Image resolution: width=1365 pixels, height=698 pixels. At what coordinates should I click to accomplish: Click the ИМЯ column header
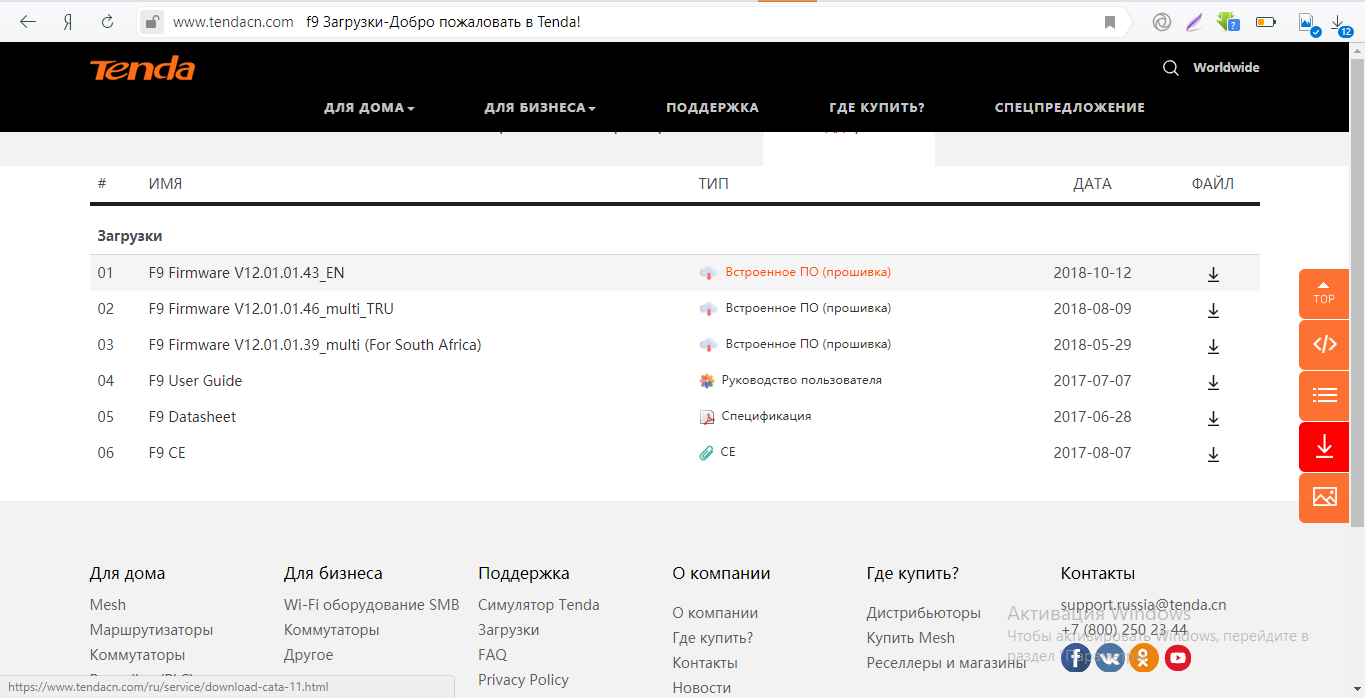click(165, 184)
